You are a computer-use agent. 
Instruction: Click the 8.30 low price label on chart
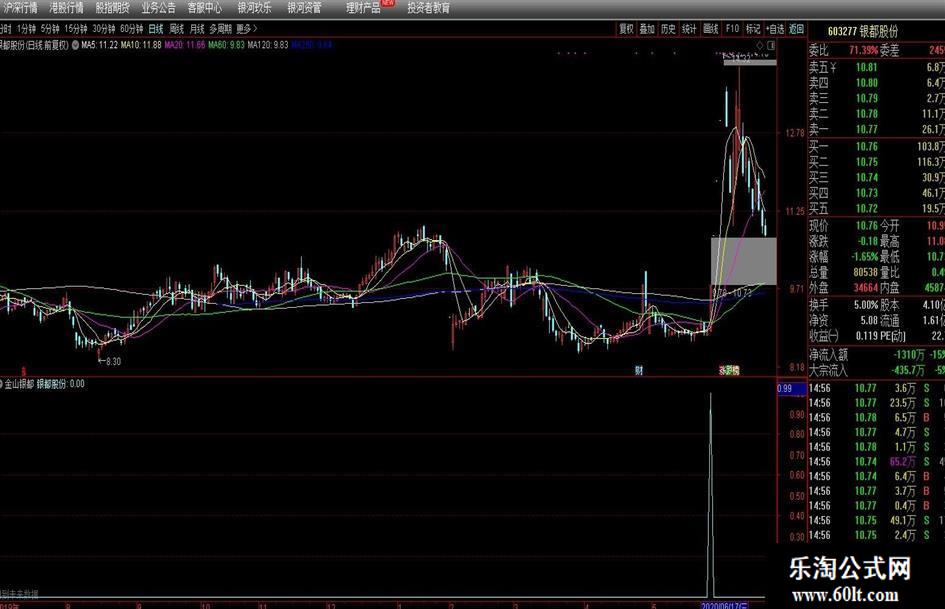113,362
